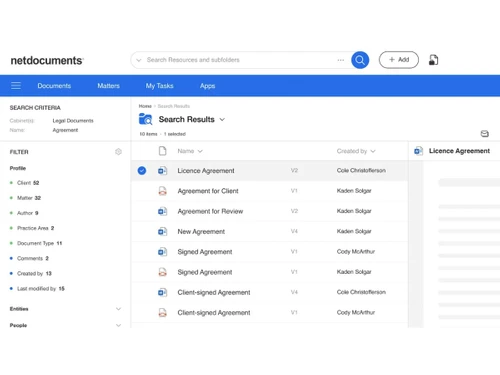Expand the Search Results title dropdown
Image resolution: width=500 pixels, height=375 pixels.
coord(222,119)
